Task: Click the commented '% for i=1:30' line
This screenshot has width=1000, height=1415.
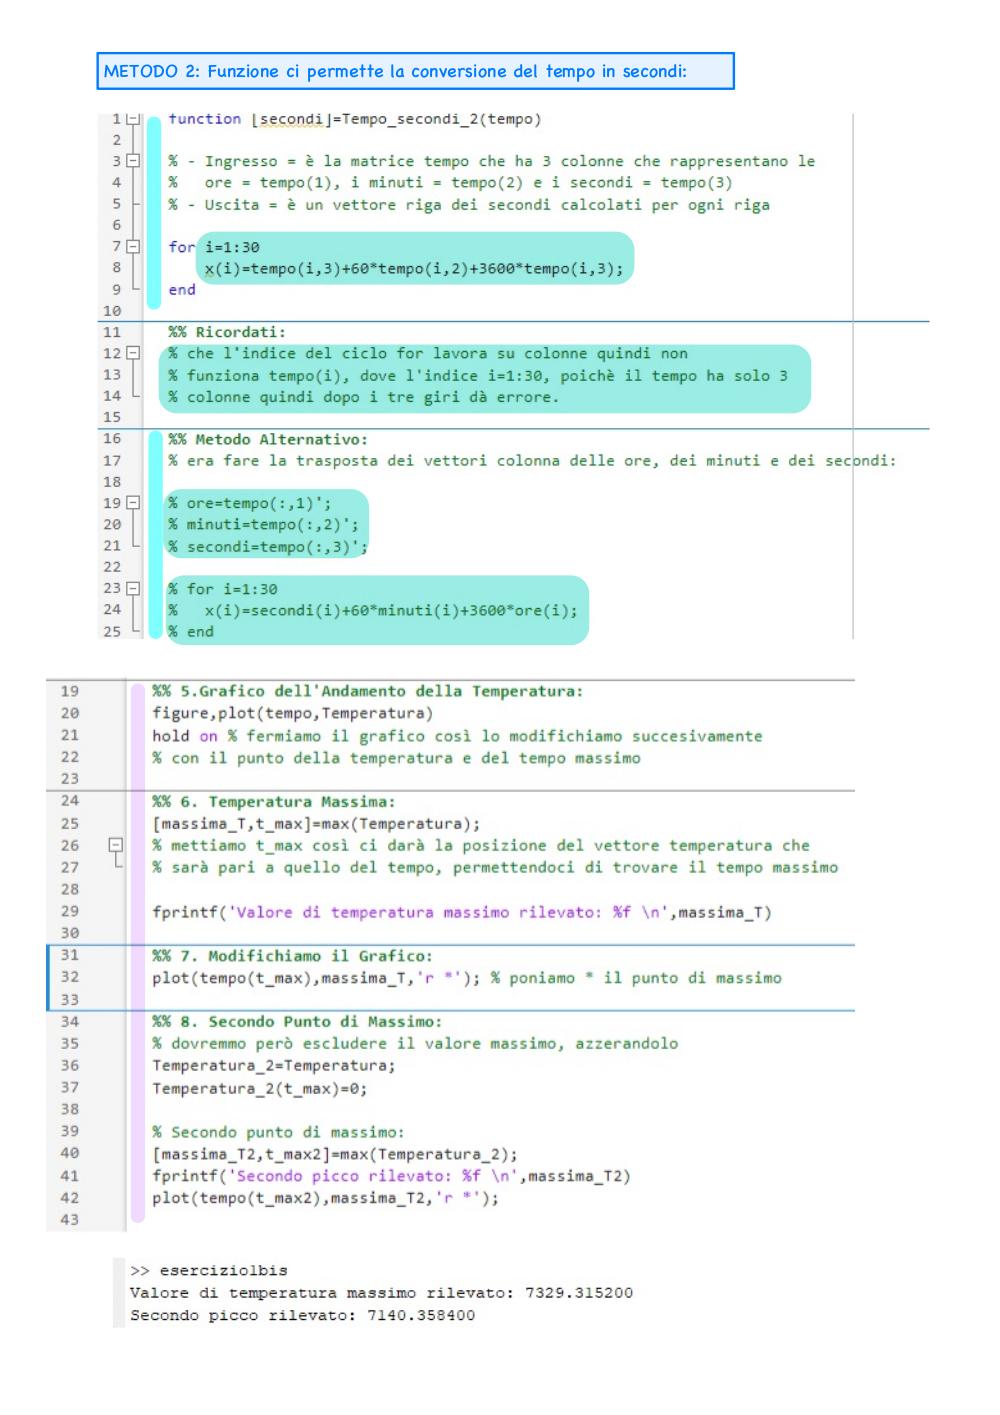Action: [223, 589]
